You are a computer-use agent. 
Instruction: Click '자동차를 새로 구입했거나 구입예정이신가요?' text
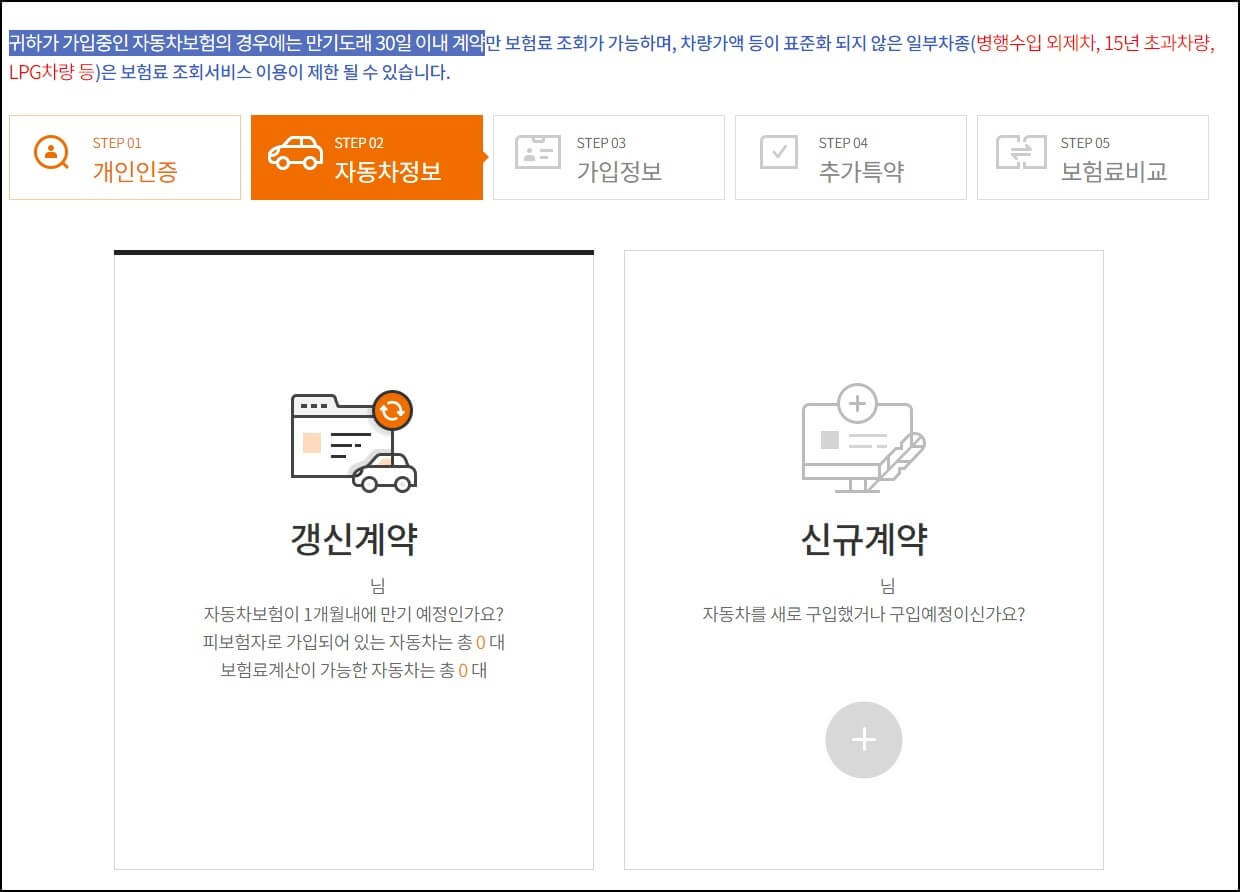(x=863, y=614)
